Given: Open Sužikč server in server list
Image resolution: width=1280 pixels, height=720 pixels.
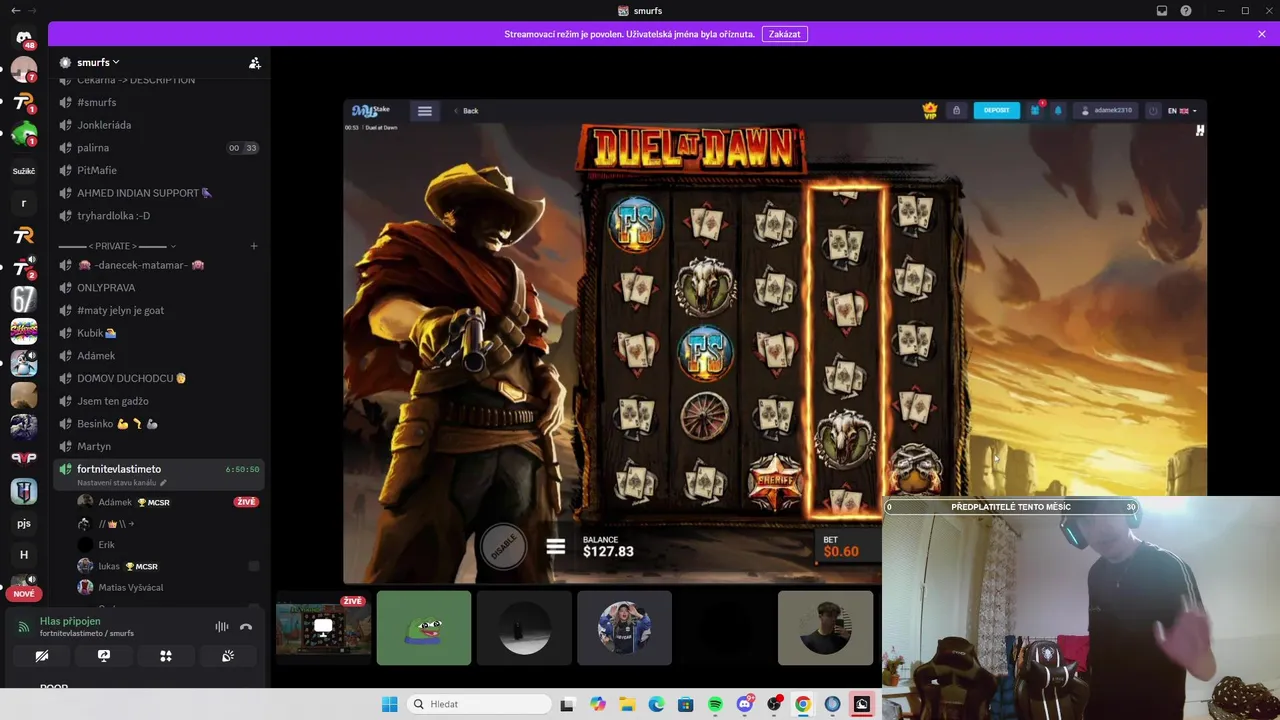Looking at the screenshot, I should [24, 171].
